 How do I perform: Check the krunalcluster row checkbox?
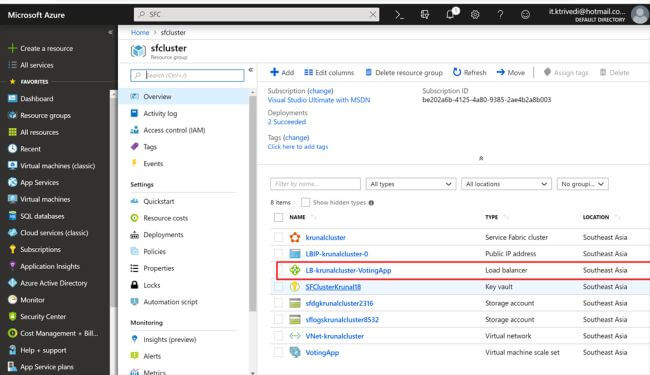click(279, 237)
